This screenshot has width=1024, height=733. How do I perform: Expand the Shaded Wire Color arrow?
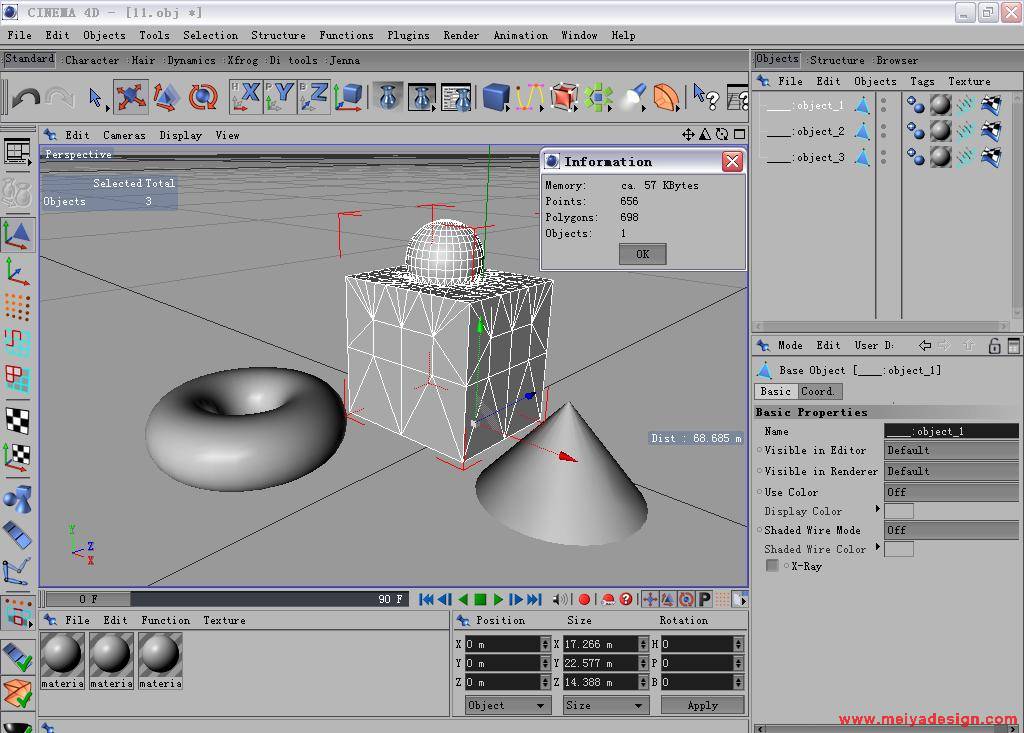pos(878,547)
